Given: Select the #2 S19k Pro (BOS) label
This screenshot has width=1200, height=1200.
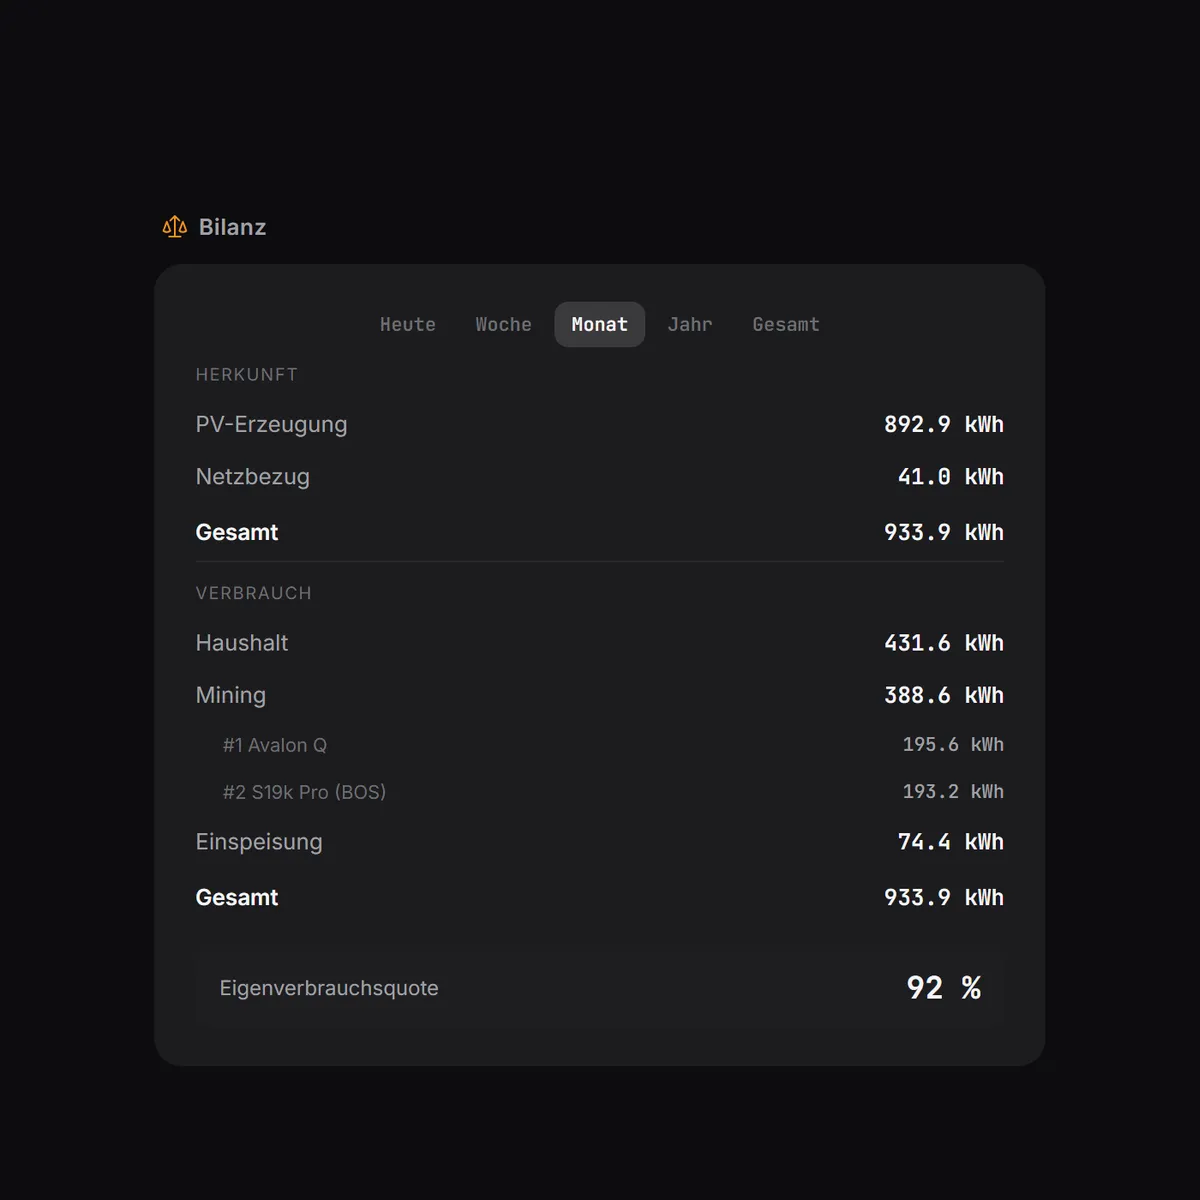Looking at the screenshot, I should pyautogui.click(x=304, y=792).
